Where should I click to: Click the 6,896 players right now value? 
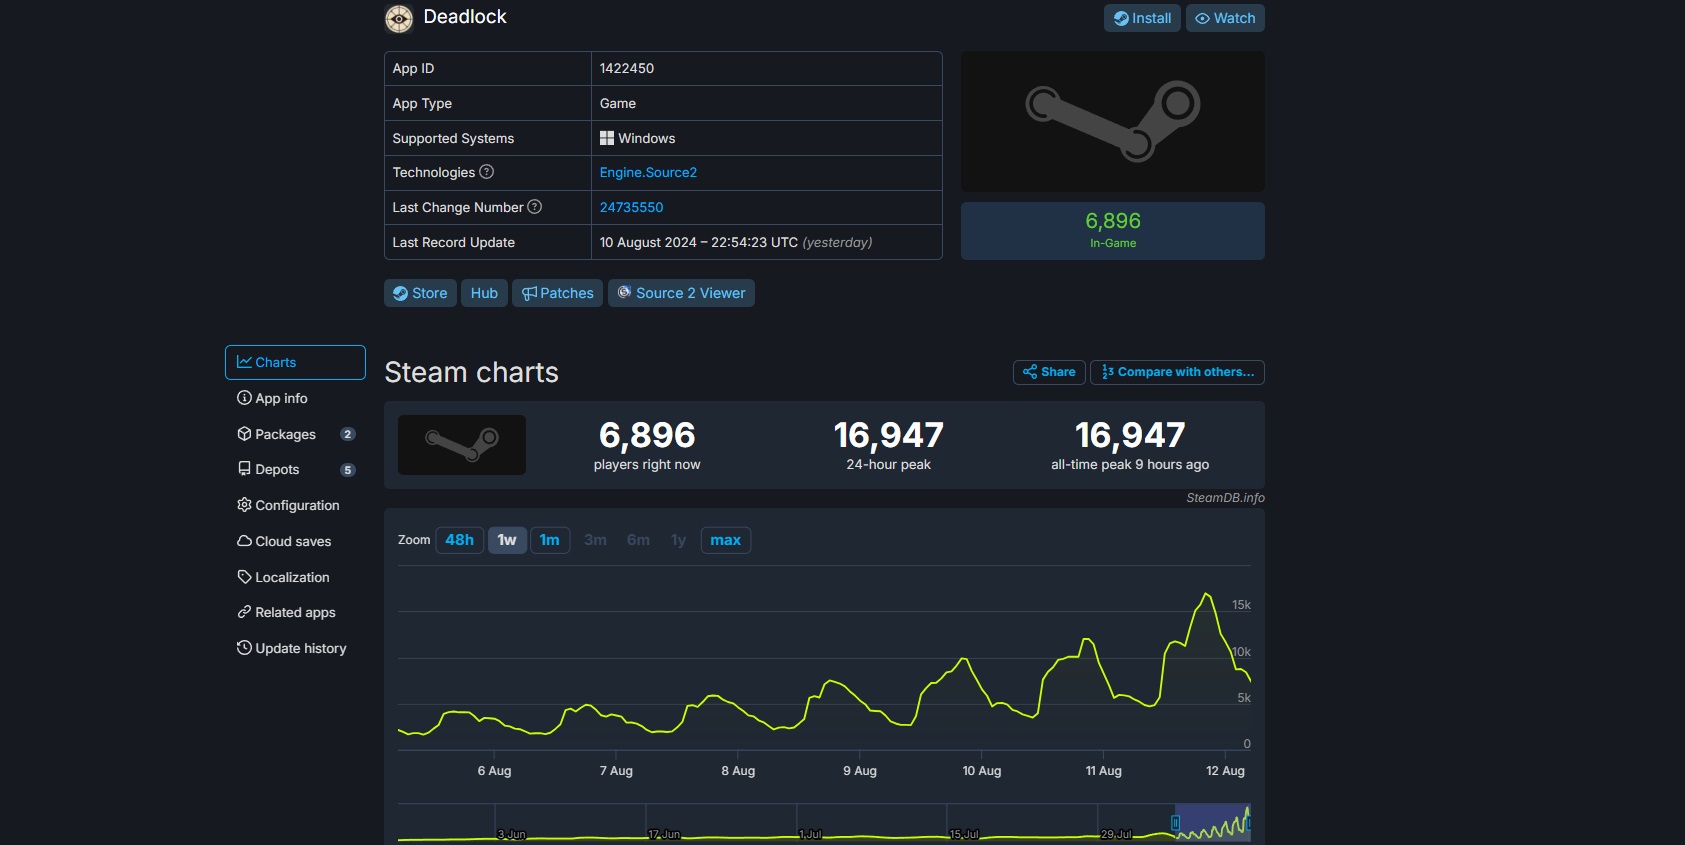coord(647,435)
